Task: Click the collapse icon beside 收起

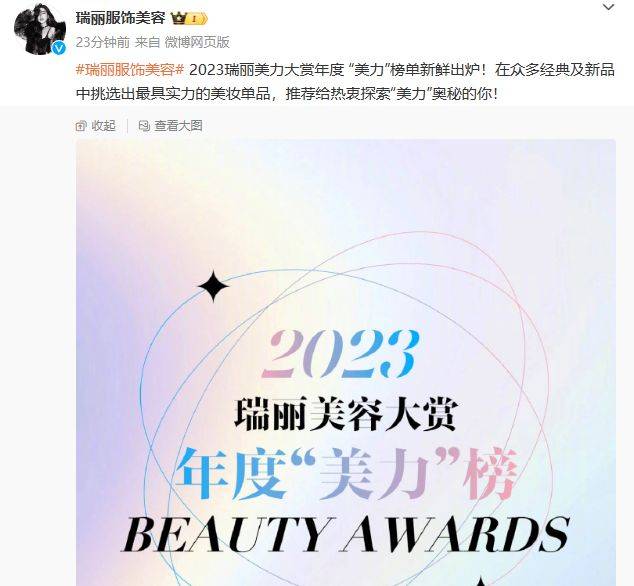Action: (x=81, y=126)
